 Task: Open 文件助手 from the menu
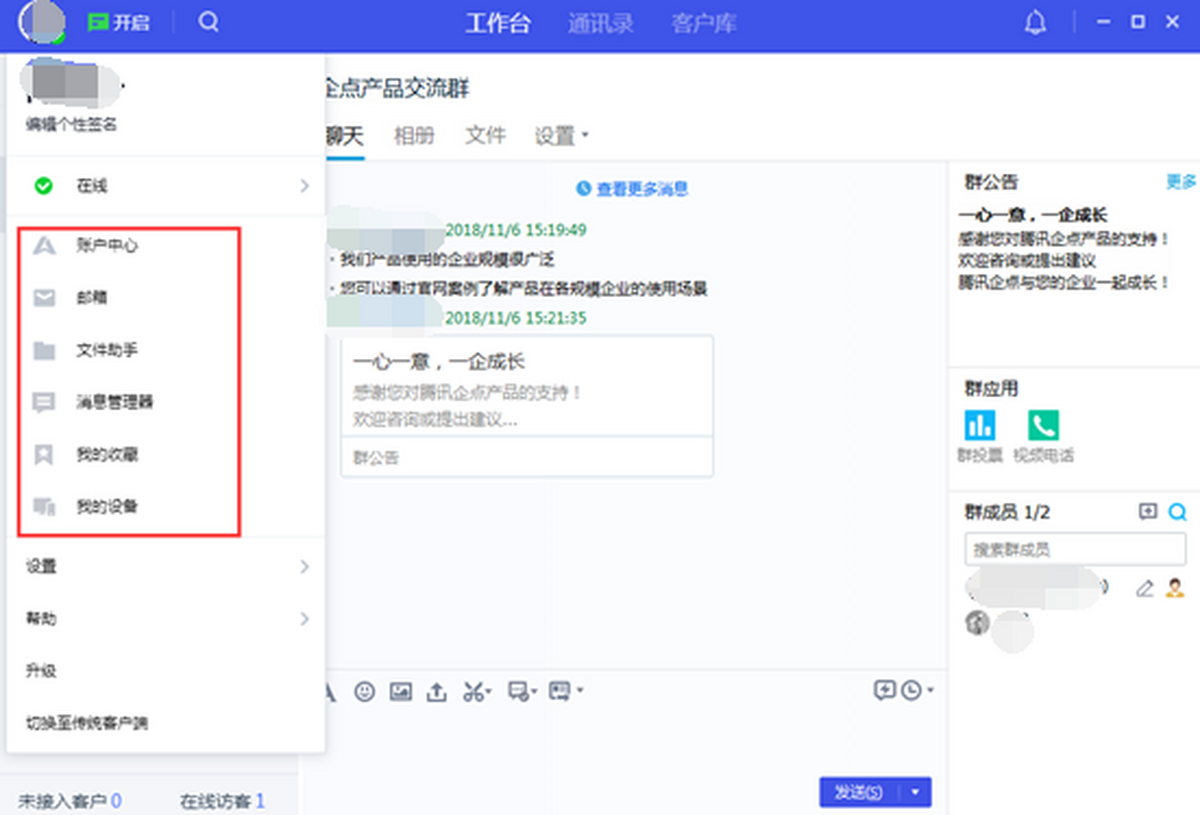[x=107, y=350]
